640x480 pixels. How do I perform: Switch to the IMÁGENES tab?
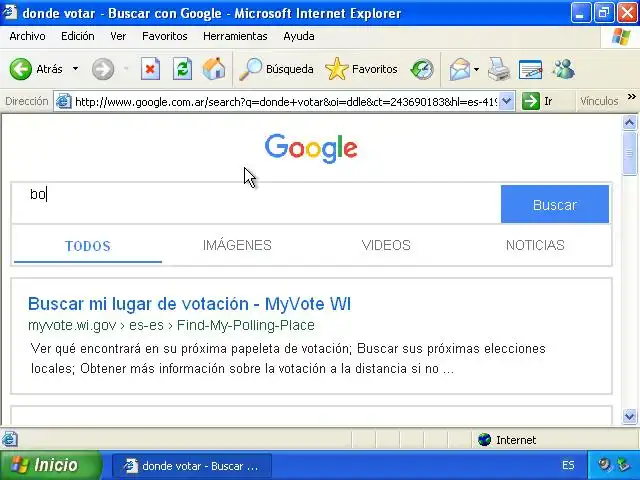click(237, 245)
